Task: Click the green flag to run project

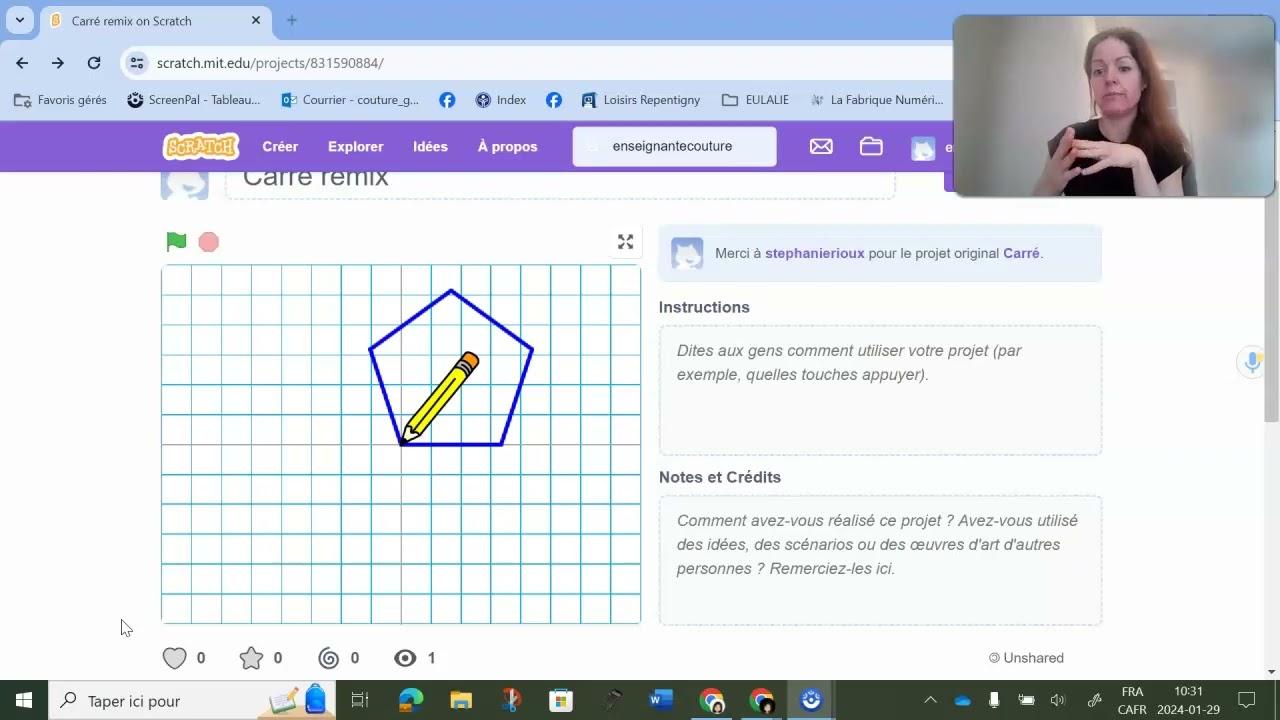Action: pyautogui.click(x=176, y=241)
